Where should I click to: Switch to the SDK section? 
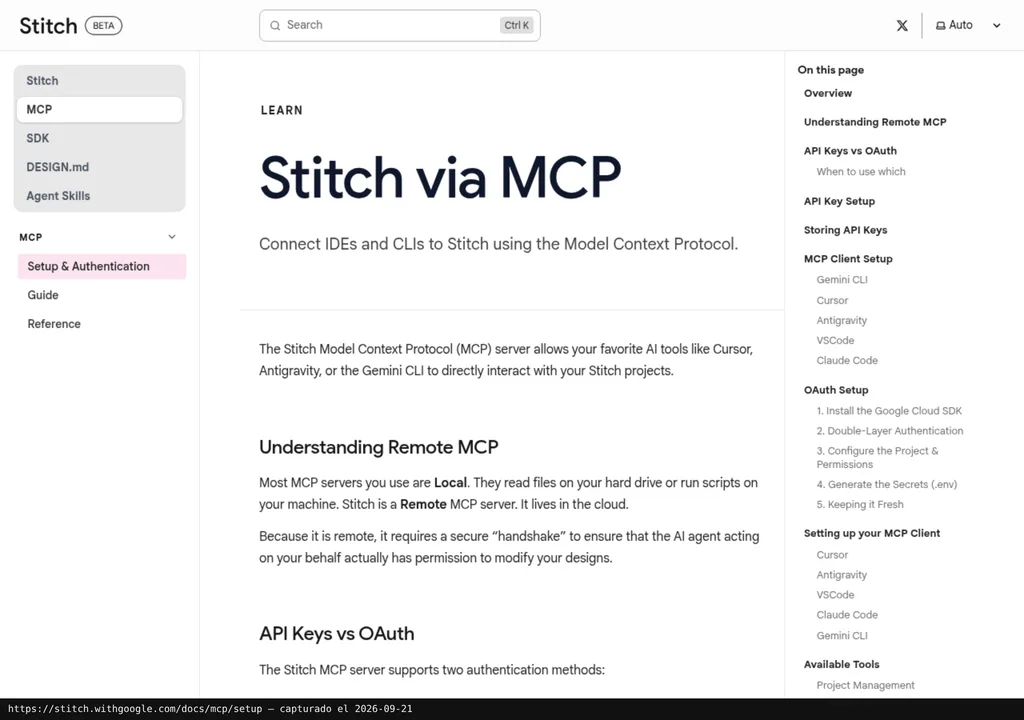pos(99,138)
